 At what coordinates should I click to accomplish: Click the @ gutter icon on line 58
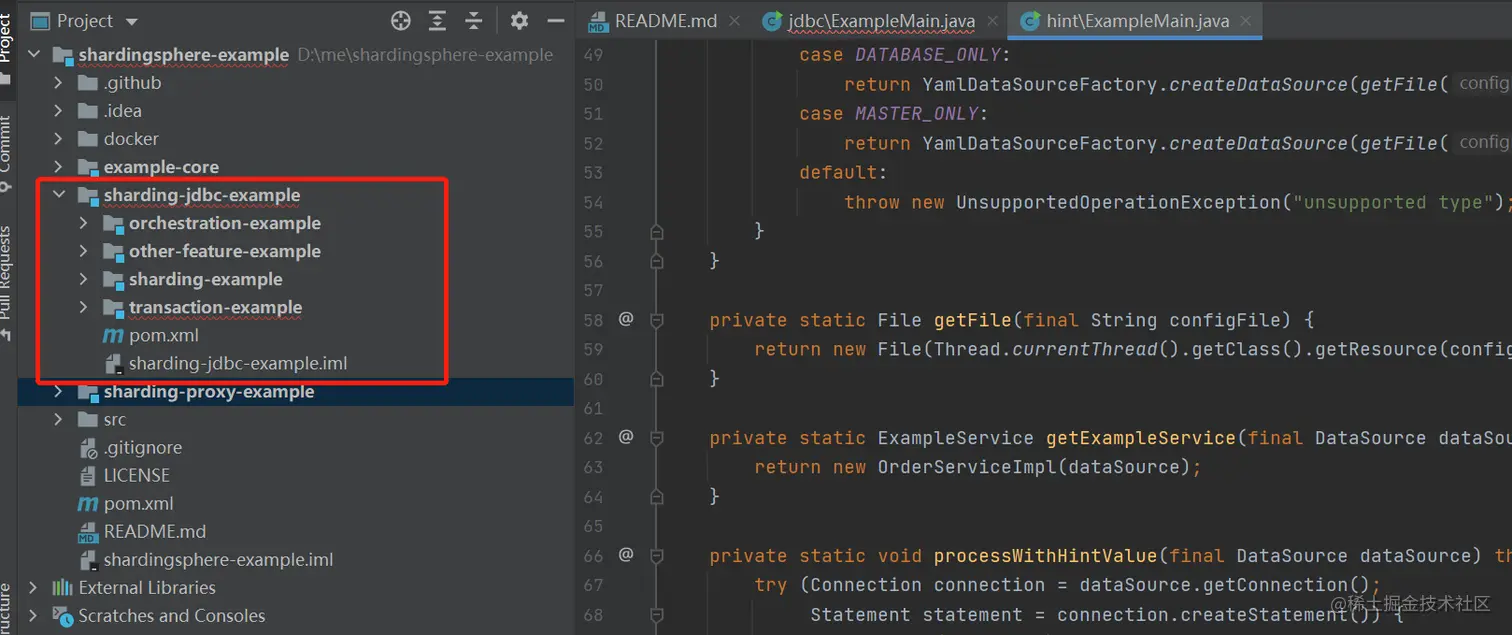[x=626, y=319]
